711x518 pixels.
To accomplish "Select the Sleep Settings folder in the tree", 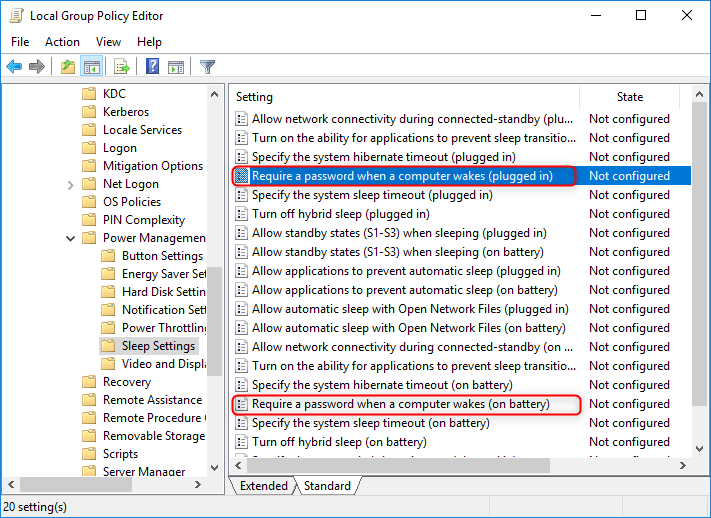I will coord(158,346).
